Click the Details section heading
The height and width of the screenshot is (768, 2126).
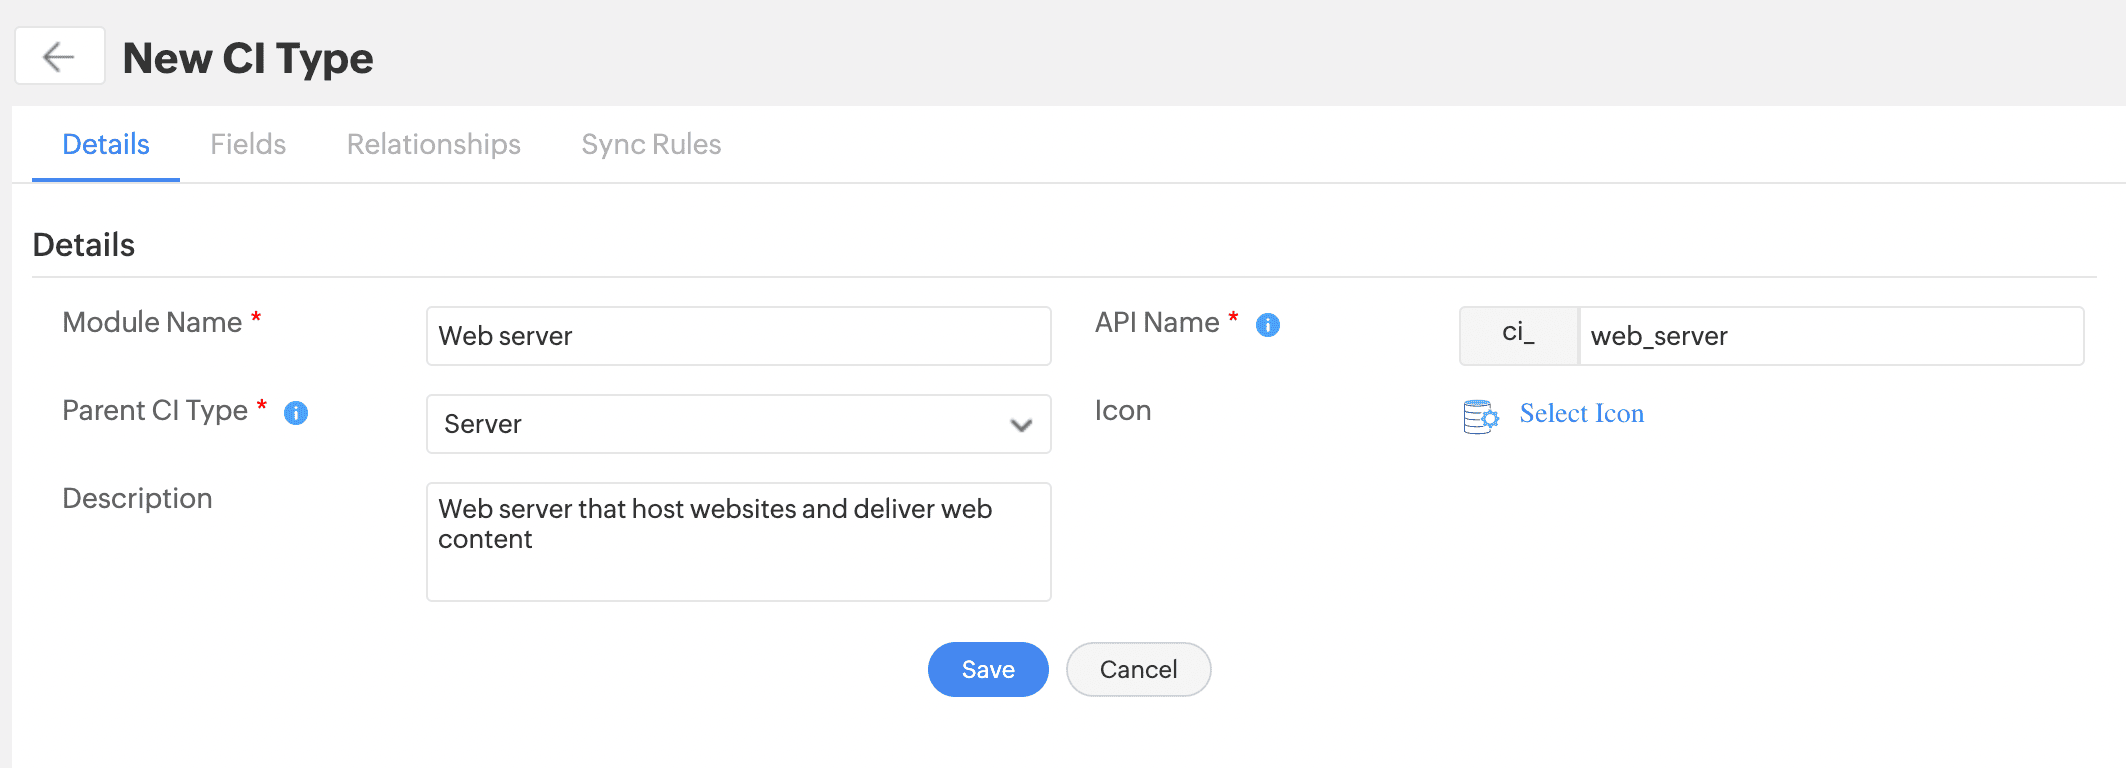[84, 245]
